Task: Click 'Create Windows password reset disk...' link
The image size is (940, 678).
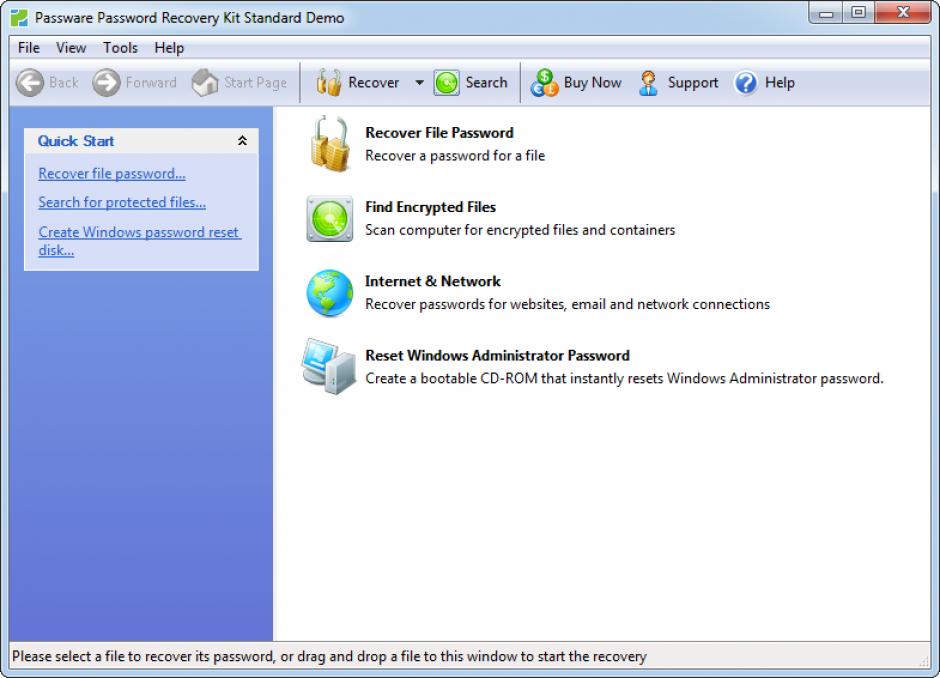Action: (x=139, y=233)
